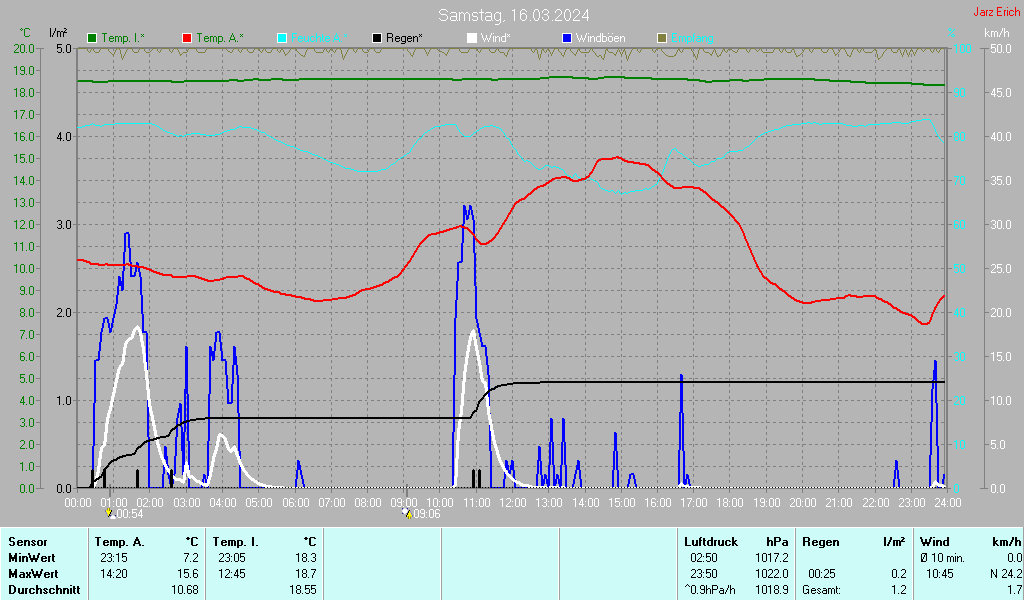Click the 12:00 time axis label
This screenshot has height=600, width=1024.
coord(513,501)
